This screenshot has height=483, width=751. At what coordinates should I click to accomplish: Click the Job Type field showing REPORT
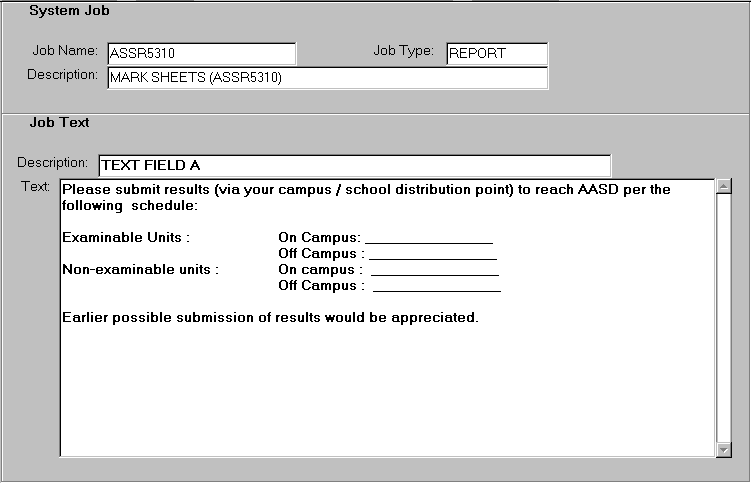[x=497, y=53]
